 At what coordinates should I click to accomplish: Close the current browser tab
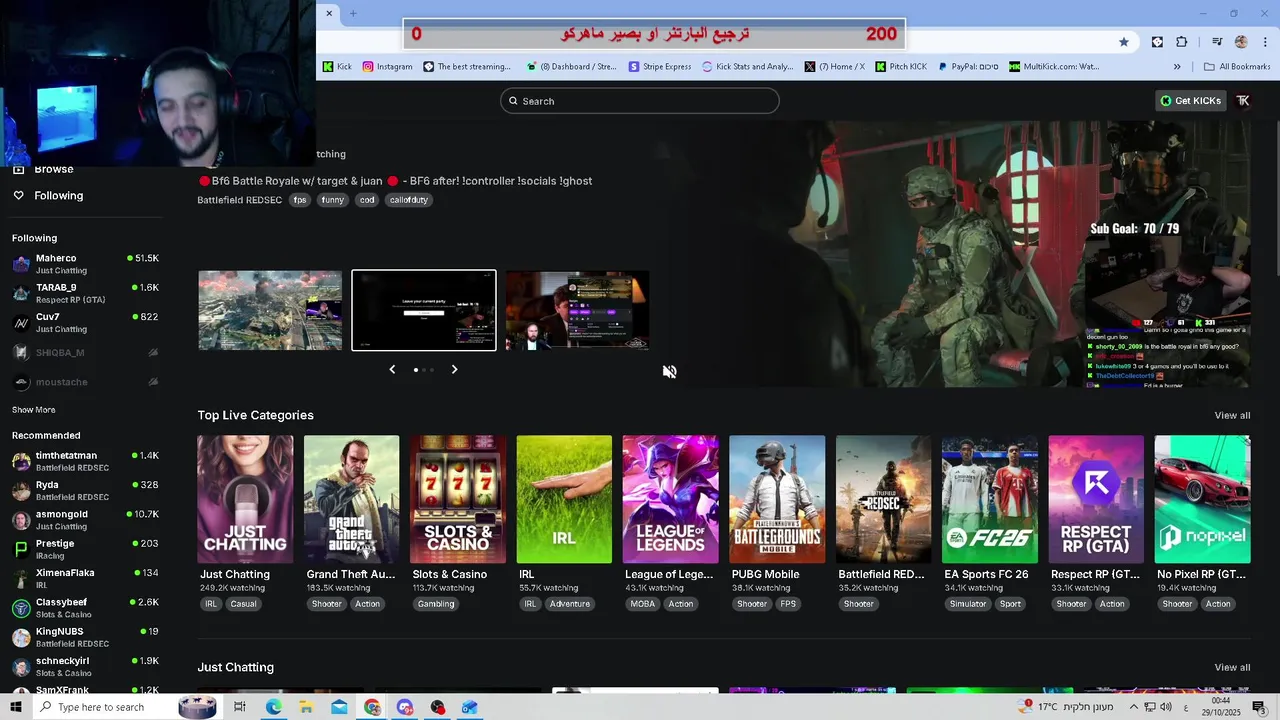[x=329, y=13]
